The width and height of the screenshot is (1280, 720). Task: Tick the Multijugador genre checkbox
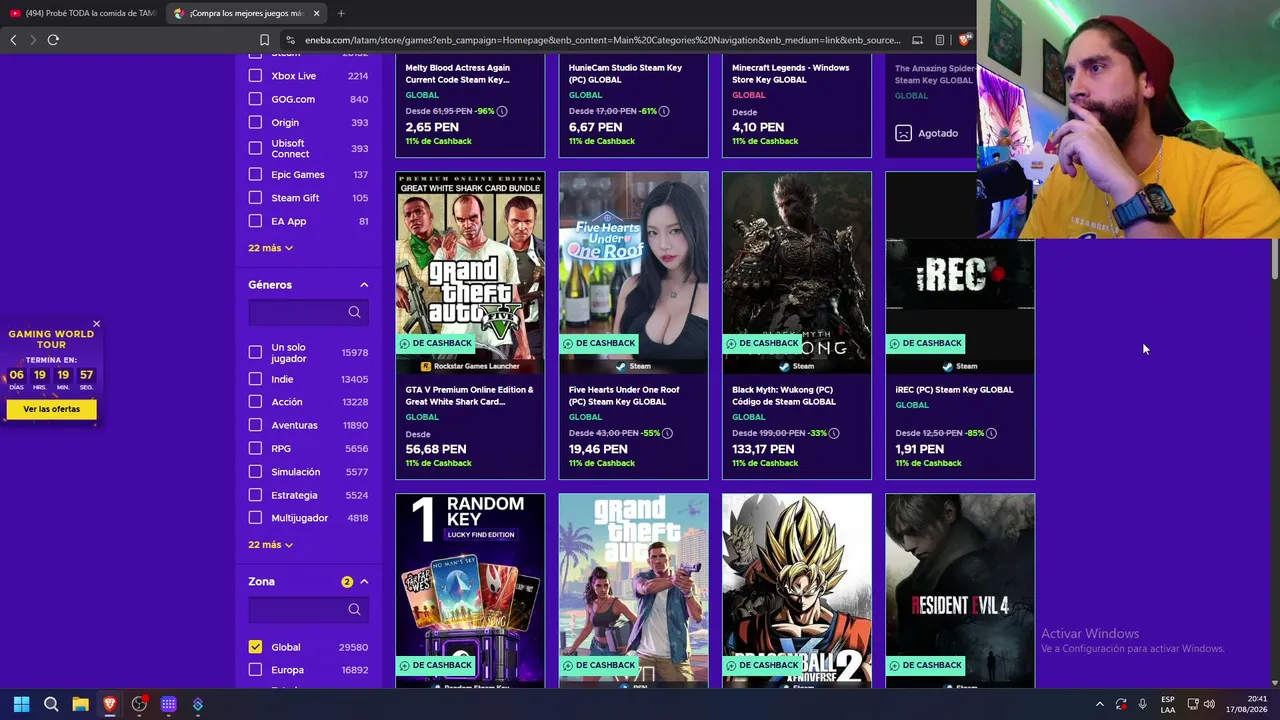(255, 518)
